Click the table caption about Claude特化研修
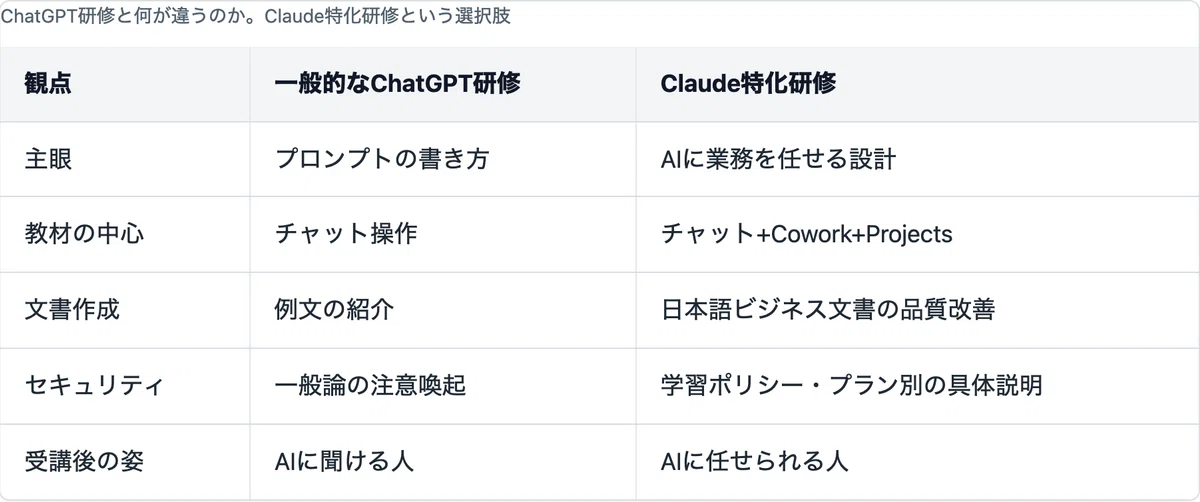Screen dimensions: 1200x502 [x=256, y=18]
